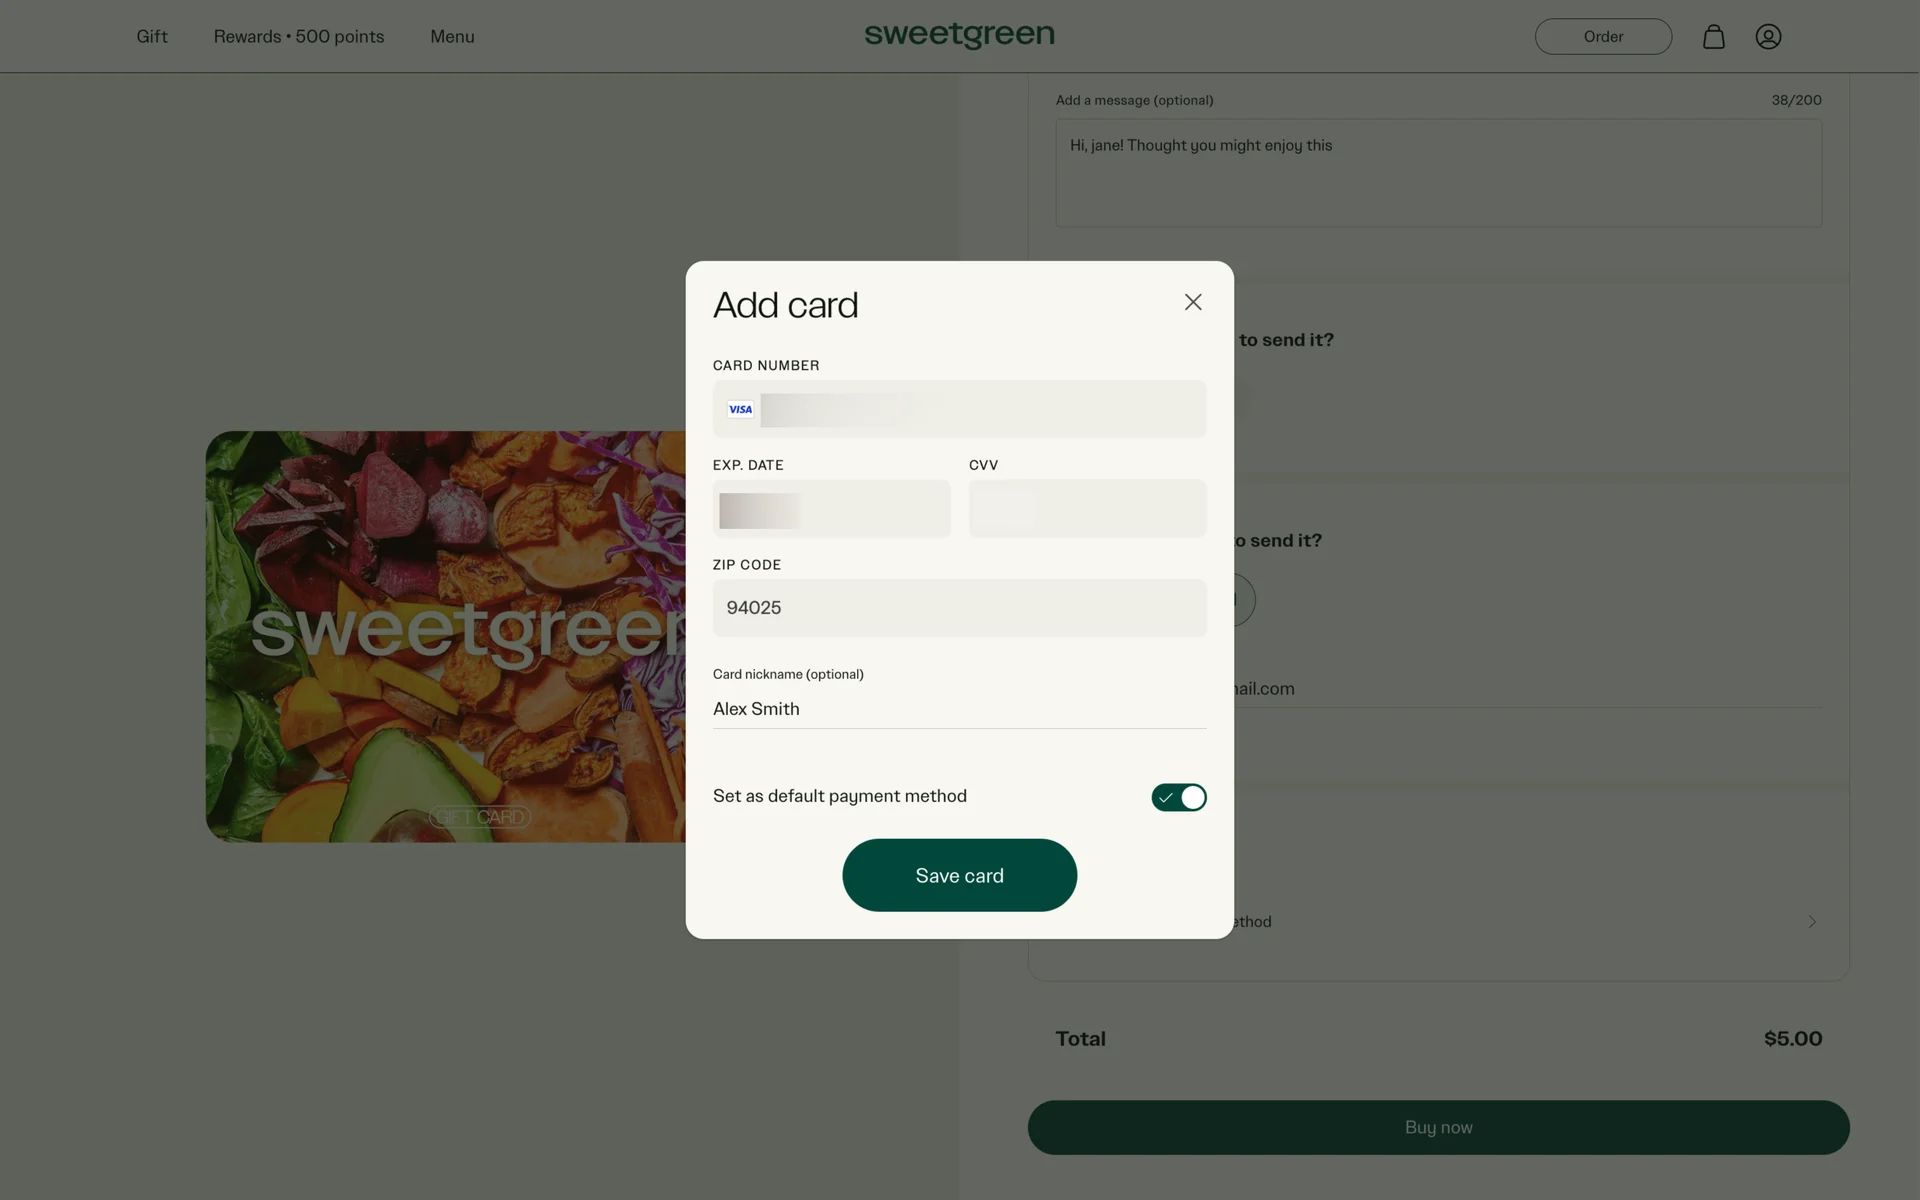
Task: Edit the ZIP code field 94025
Action: [x=958, y=608]
